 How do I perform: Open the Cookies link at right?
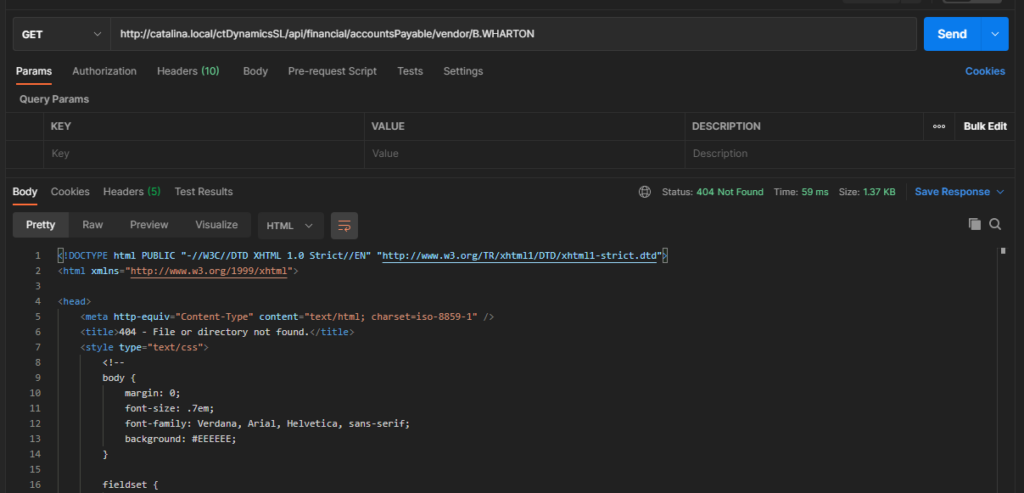coord(985,71)
